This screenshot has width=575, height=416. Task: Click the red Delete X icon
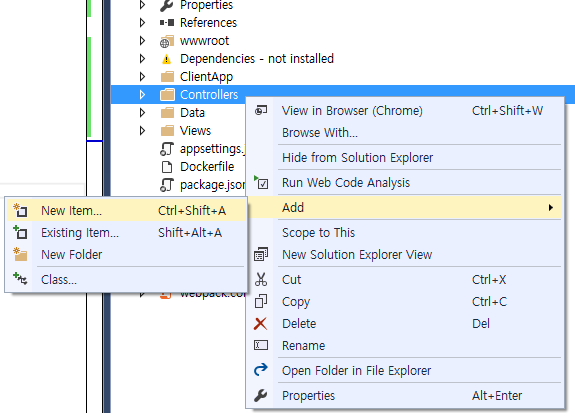coord(260,324)
